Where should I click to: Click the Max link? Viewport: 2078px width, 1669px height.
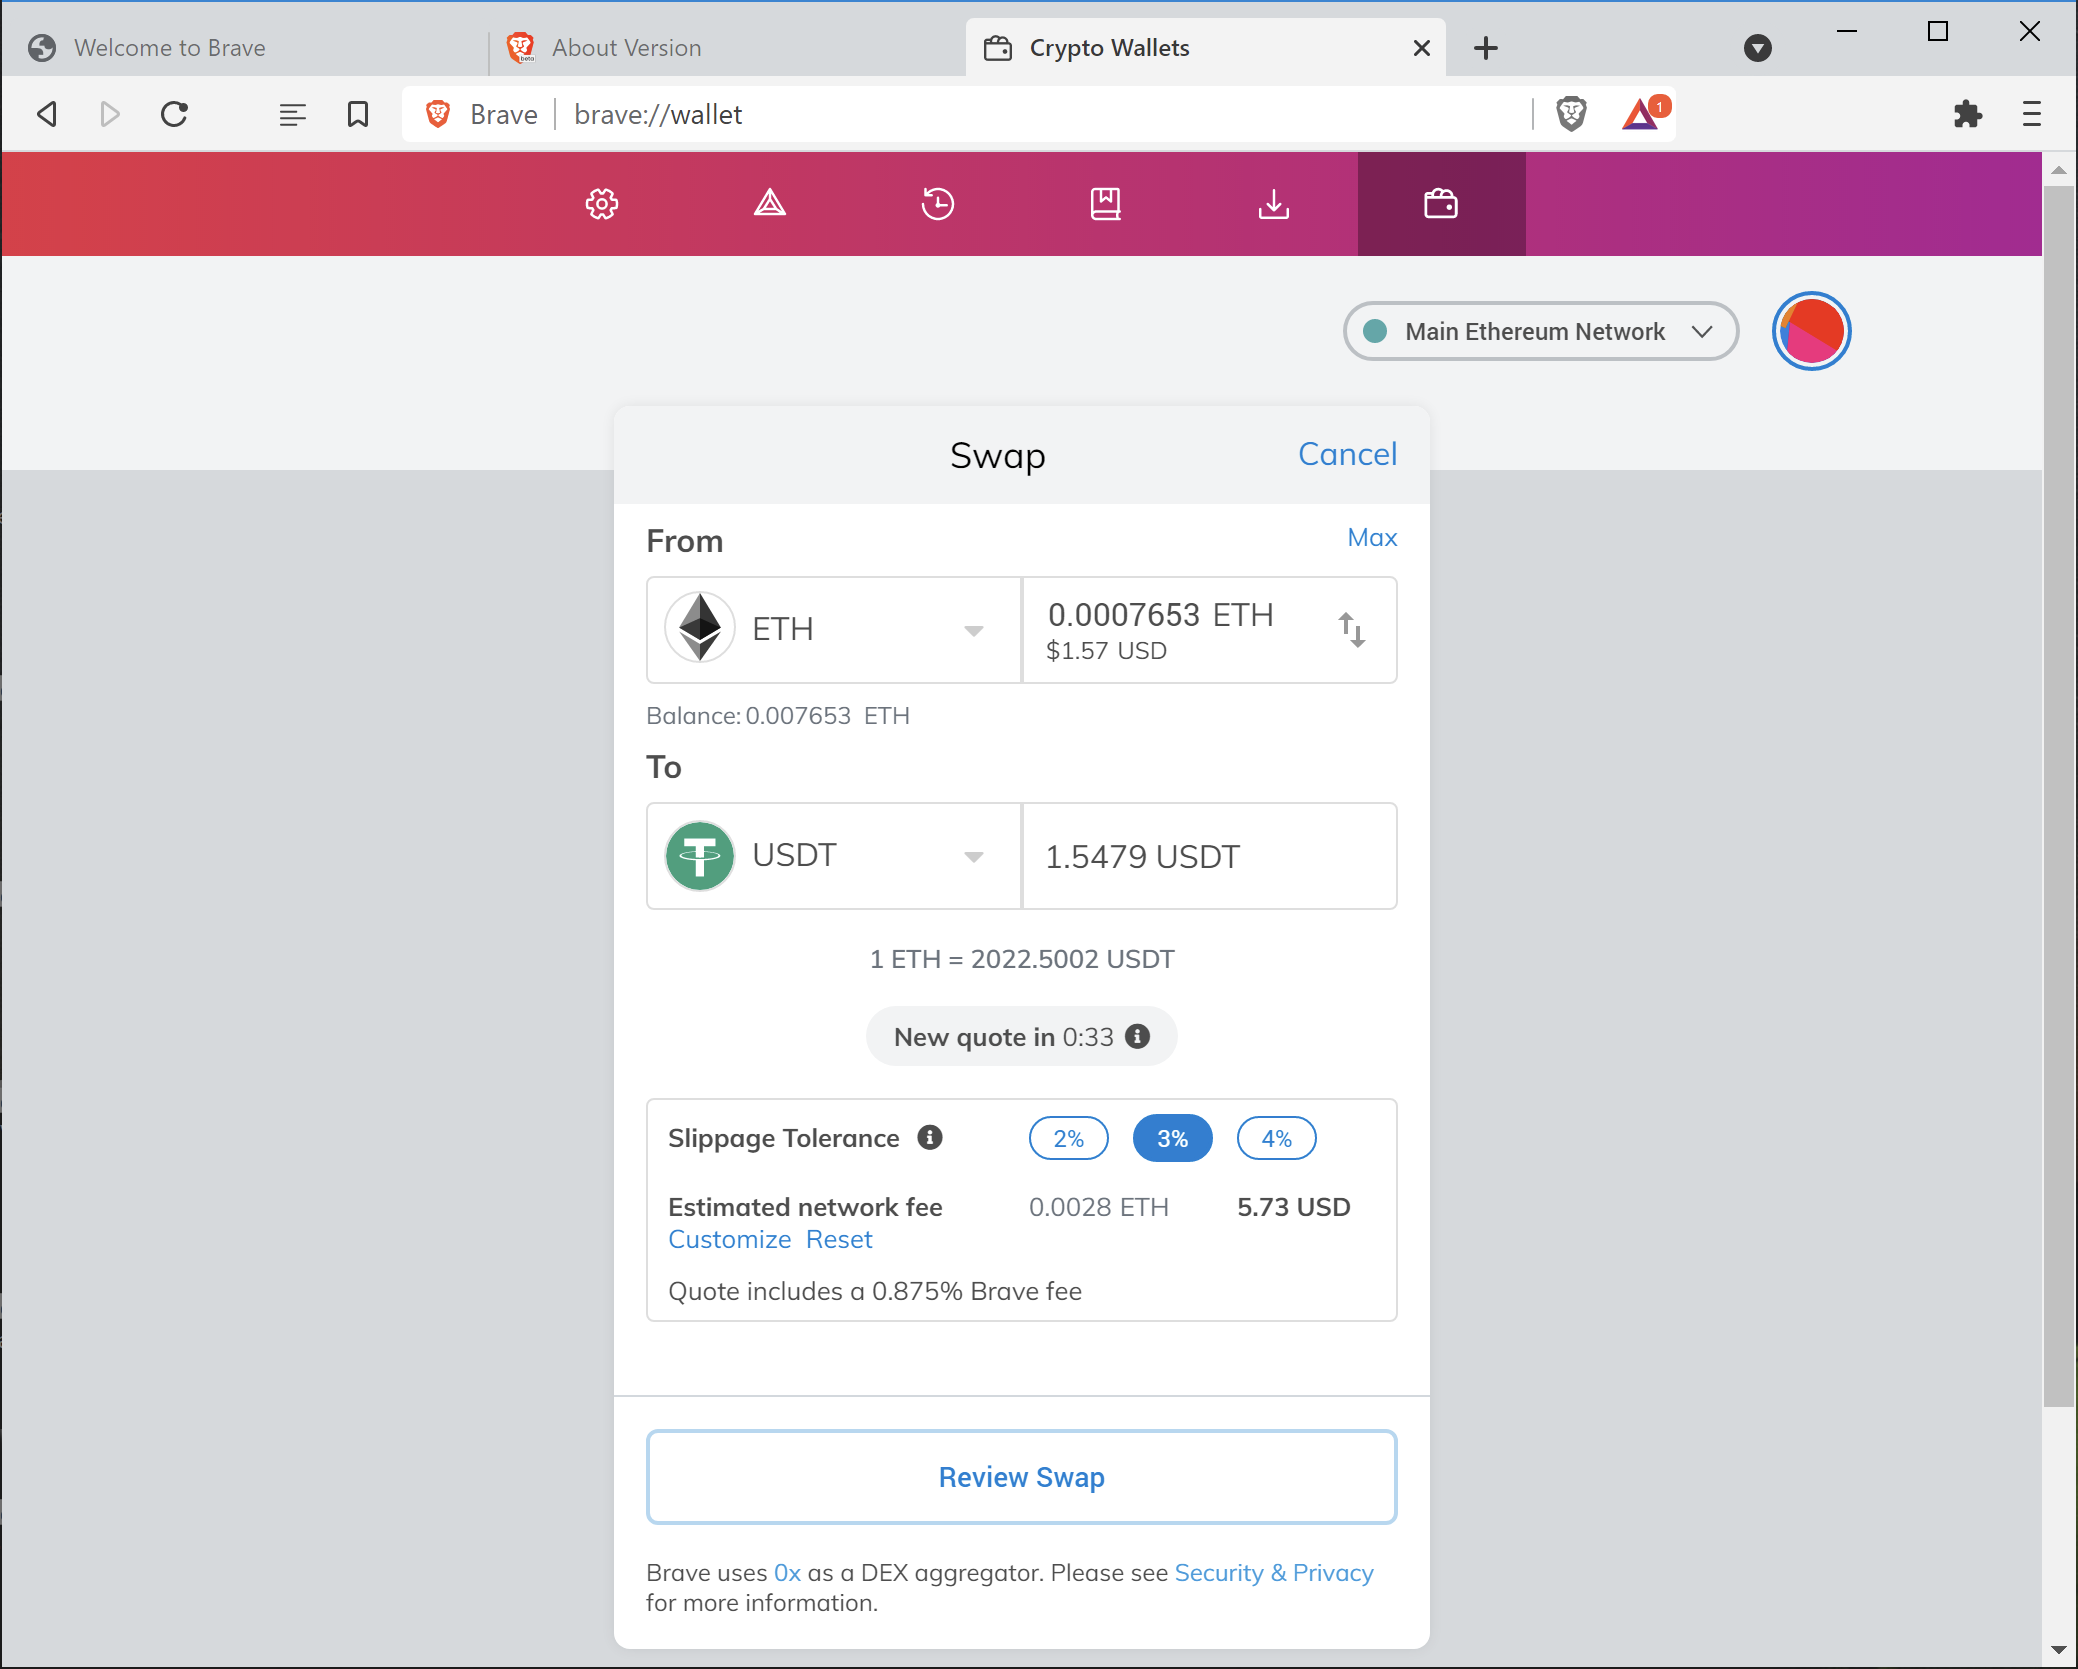[1372, 537]
